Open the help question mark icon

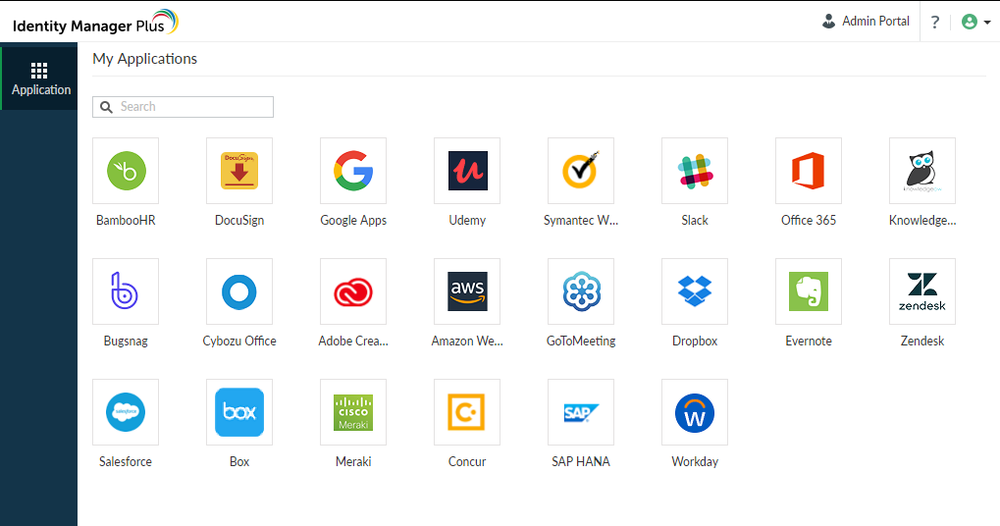click(x=935, y=22)
